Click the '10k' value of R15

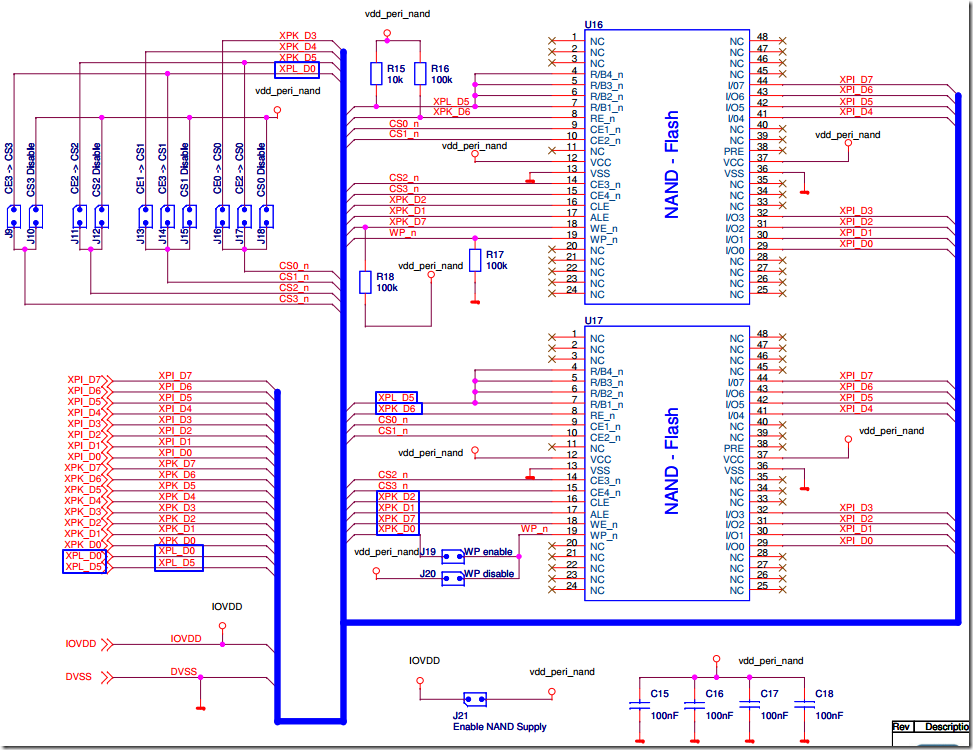(395, 80)
